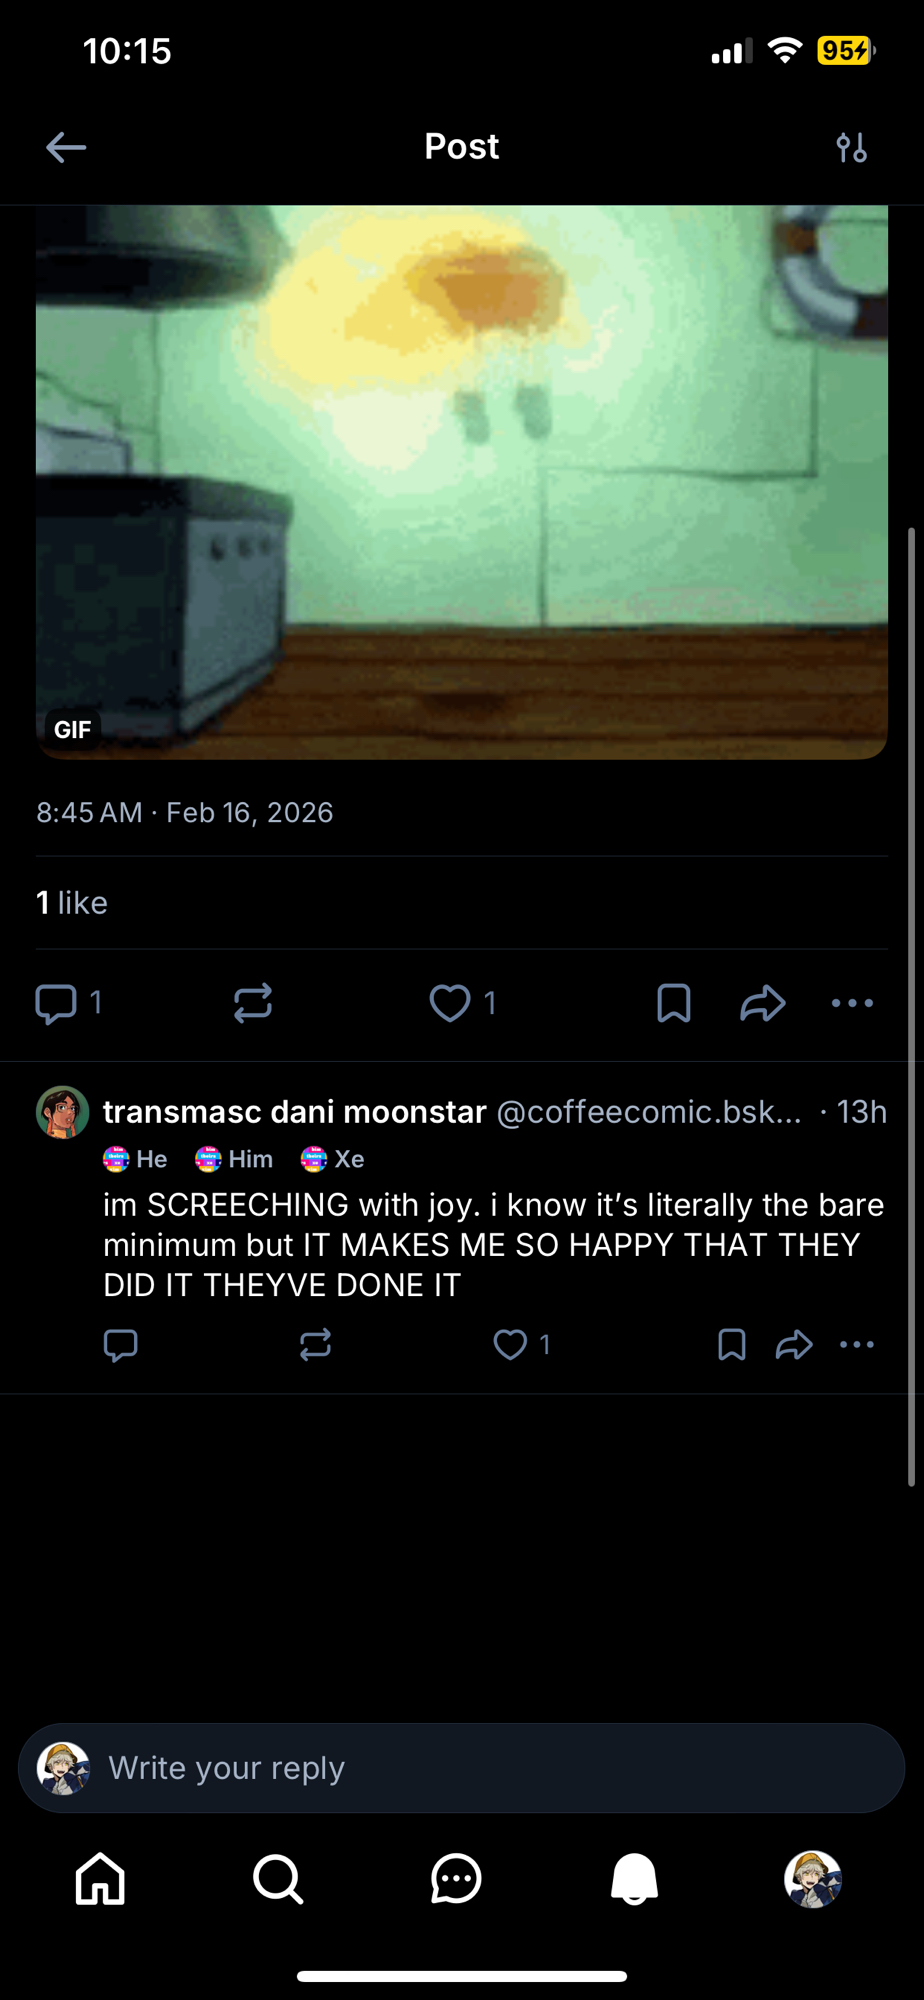This screenshot has width=924, height=2000.
Task: Open the Chat messages tab
Action: (456, 1879)
